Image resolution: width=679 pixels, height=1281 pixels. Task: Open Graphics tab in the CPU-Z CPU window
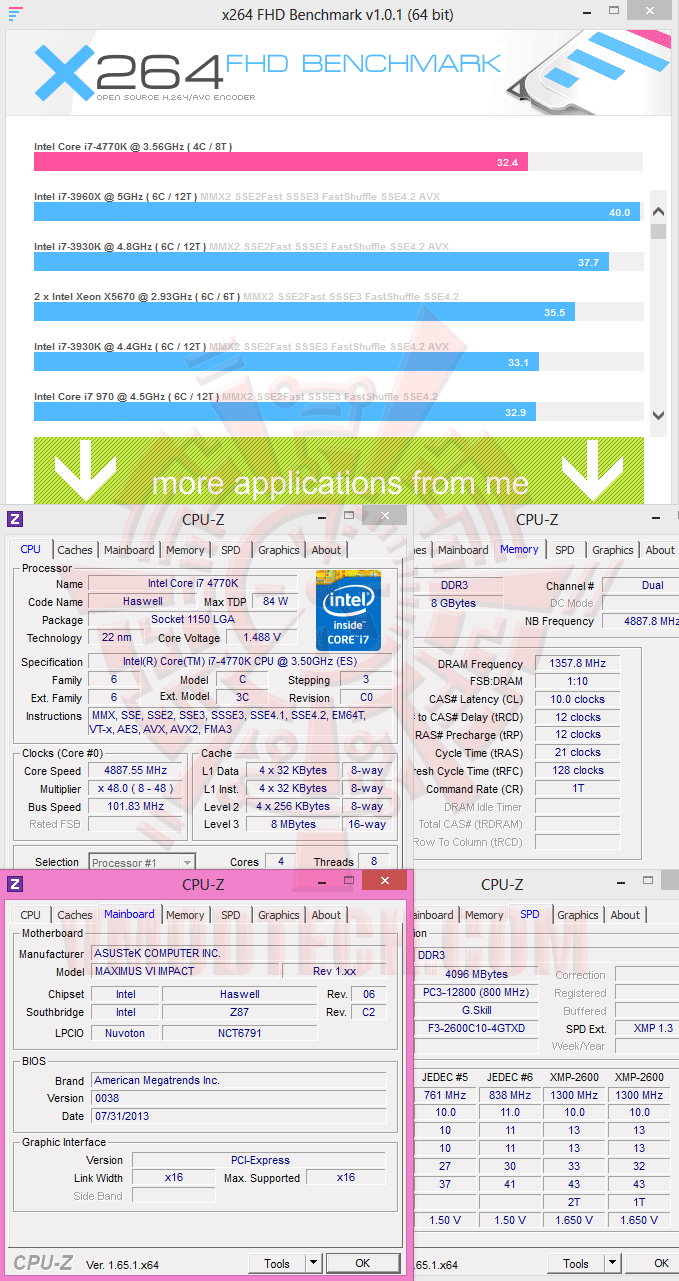pyautogui.click(x=279, y=550)
